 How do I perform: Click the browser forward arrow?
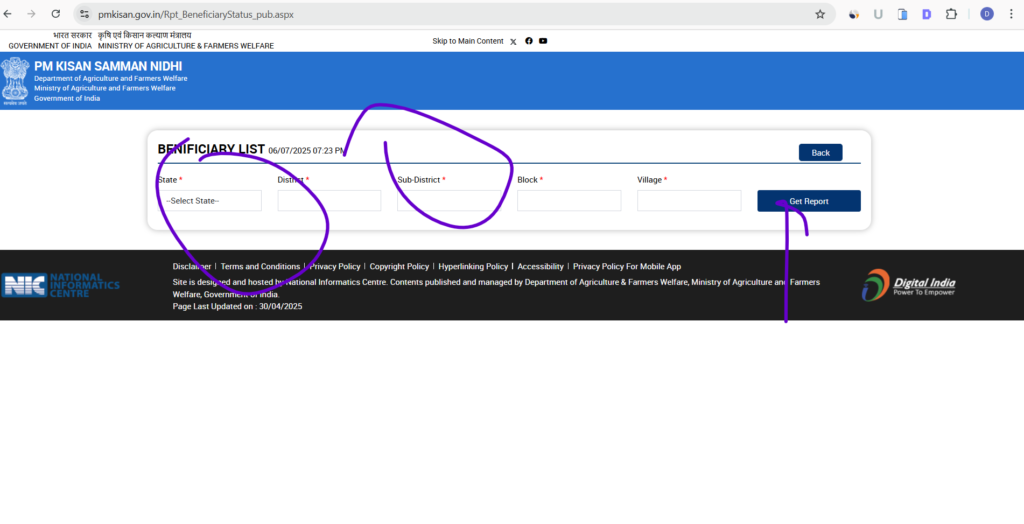pyautogui.click(x=31, y=14)
